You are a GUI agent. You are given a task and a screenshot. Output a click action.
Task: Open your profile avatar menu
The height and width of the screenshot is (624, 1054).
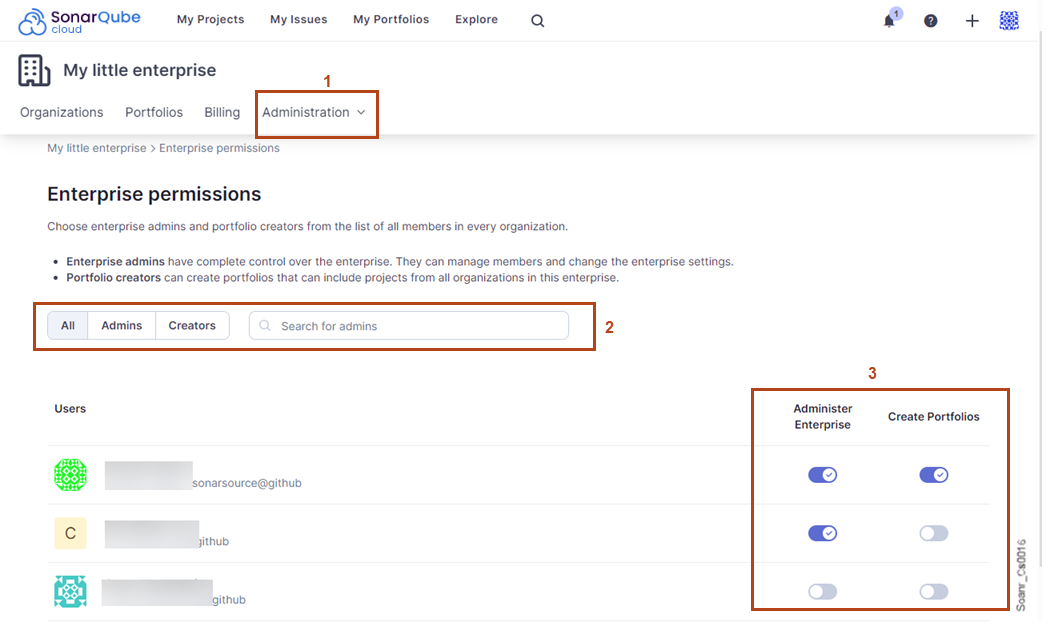point(1008,20)
